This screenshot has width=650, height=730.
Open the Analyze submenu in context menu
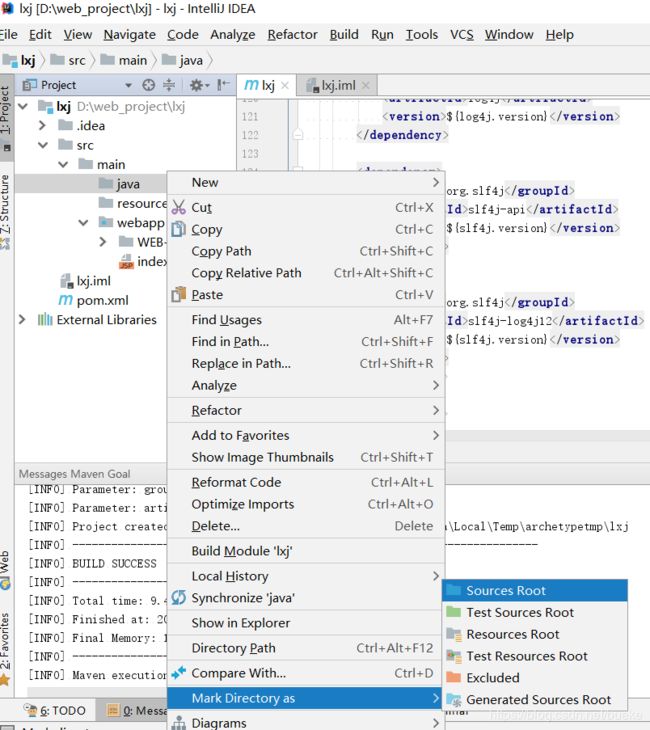(x=305, y=385)
